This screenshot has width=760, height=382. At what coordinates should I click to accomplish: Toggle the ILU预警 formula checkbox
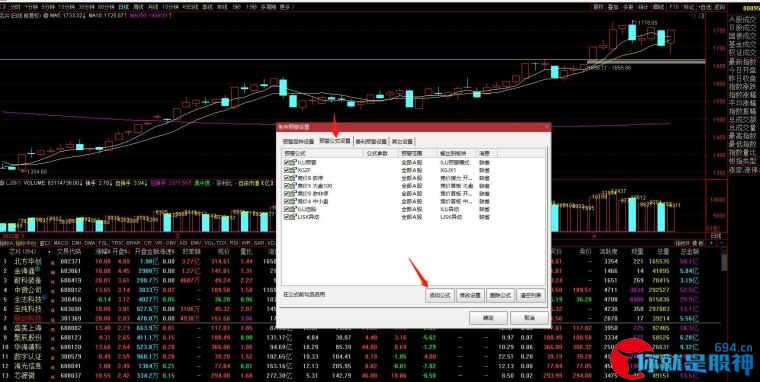coord(287,163)
